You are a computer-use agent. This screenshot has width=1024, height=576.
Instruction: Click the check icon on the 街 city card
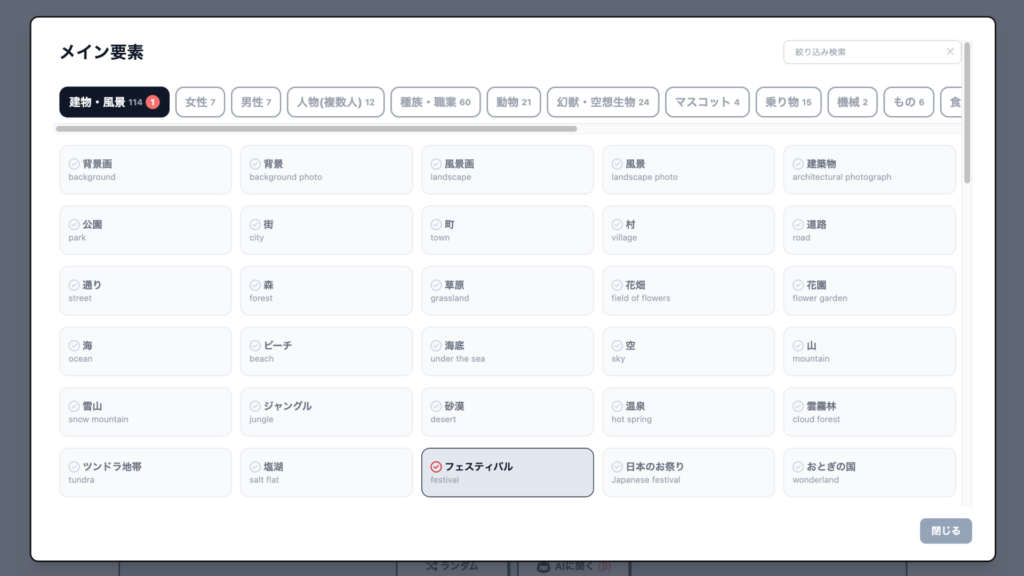click(253, 224)
